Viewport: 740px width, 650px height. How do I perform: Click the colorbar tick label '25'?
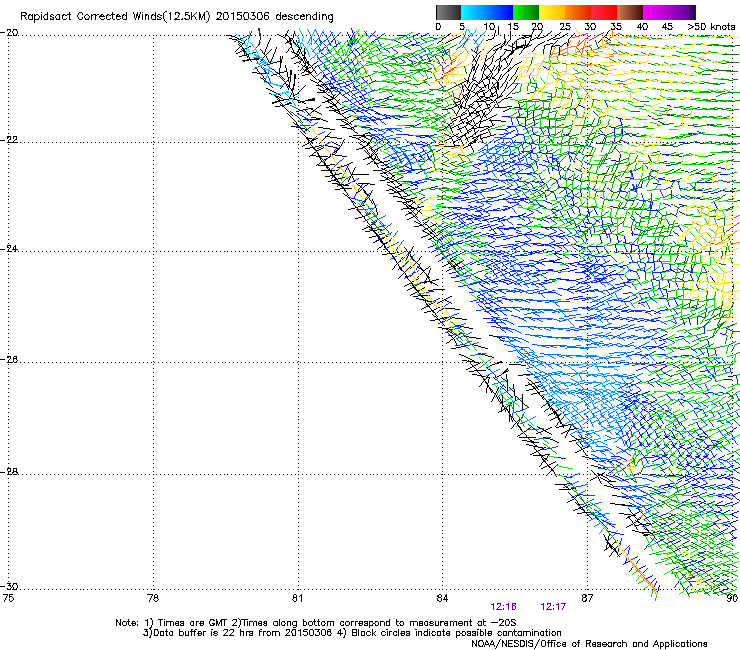pos(565,27)
